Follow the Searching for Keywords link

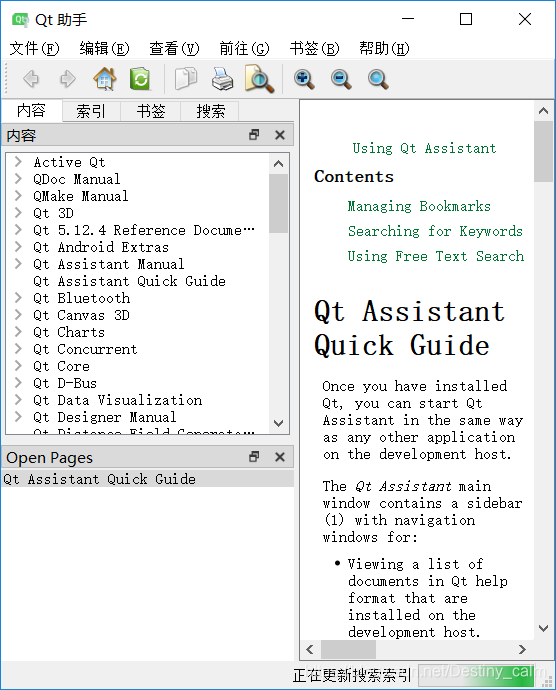tap(435, 231)
